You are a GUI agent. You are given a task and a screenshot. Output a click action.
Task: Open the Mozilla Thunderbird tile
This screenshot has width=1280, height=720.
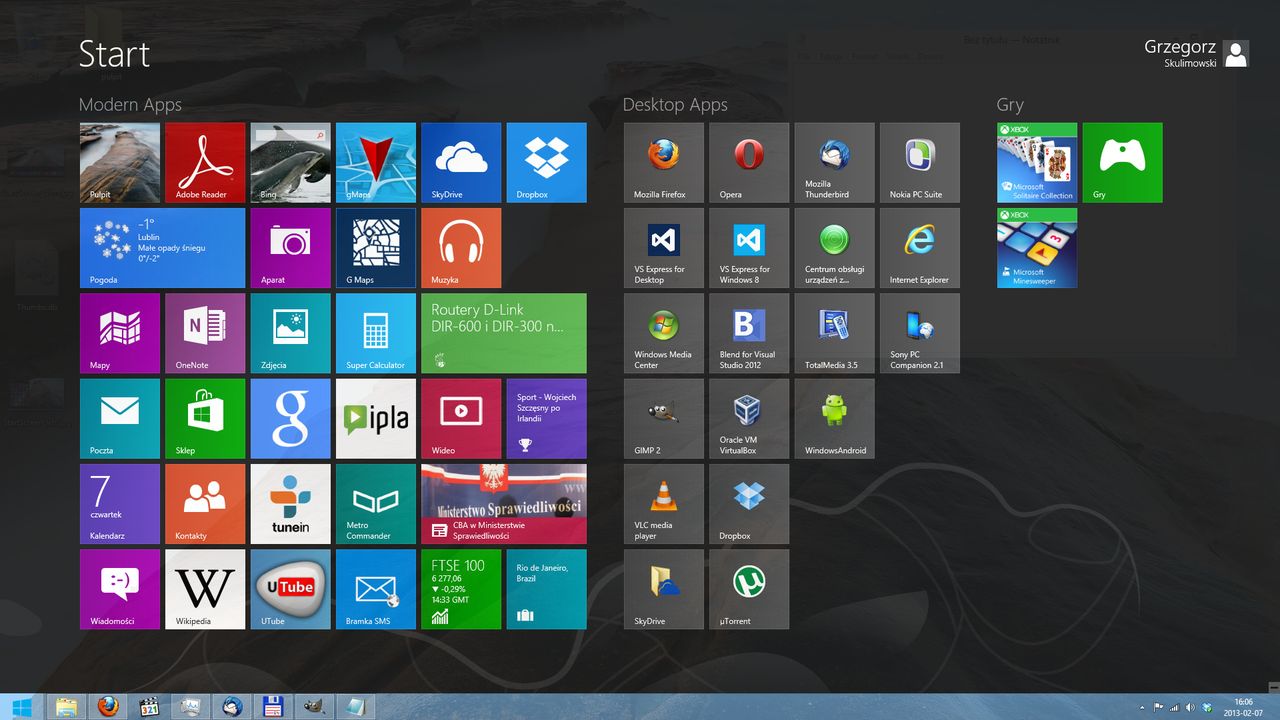tap(835, 163)
